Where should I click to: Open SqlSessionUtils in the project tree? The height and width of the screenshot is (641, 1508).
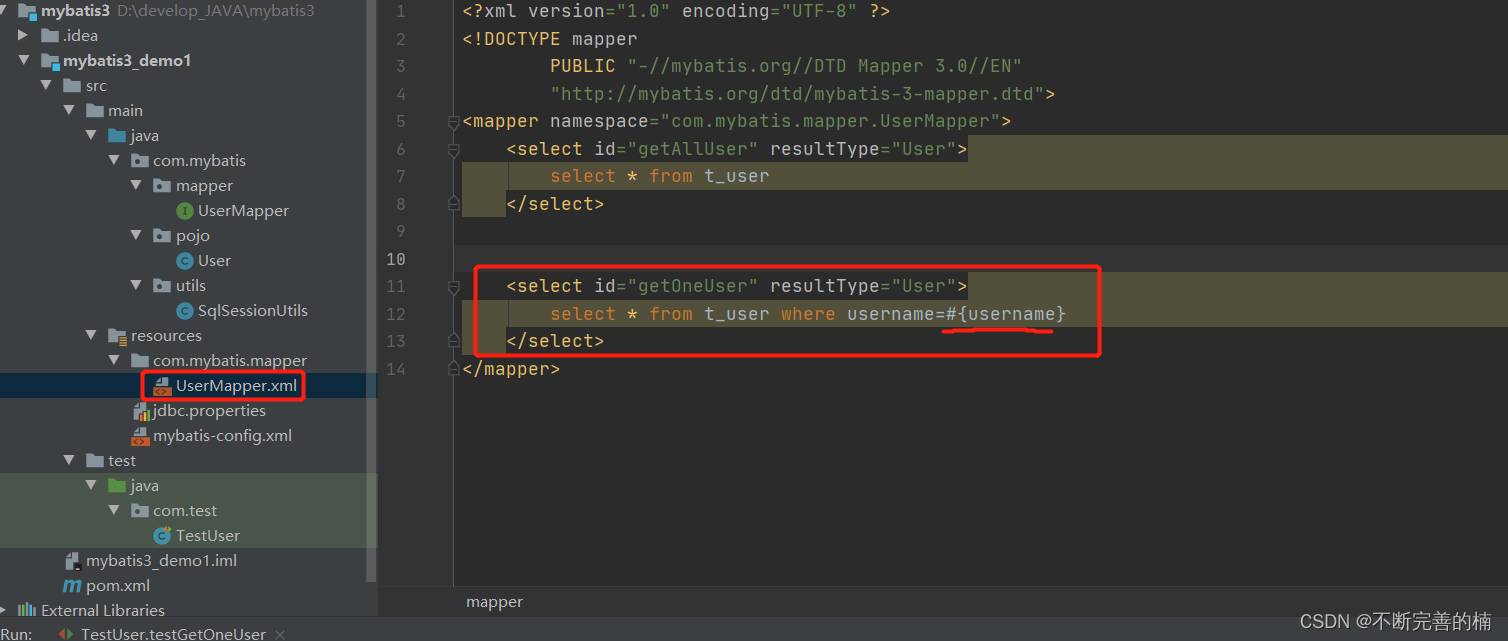pyautogui.click(x=253, y=310)
